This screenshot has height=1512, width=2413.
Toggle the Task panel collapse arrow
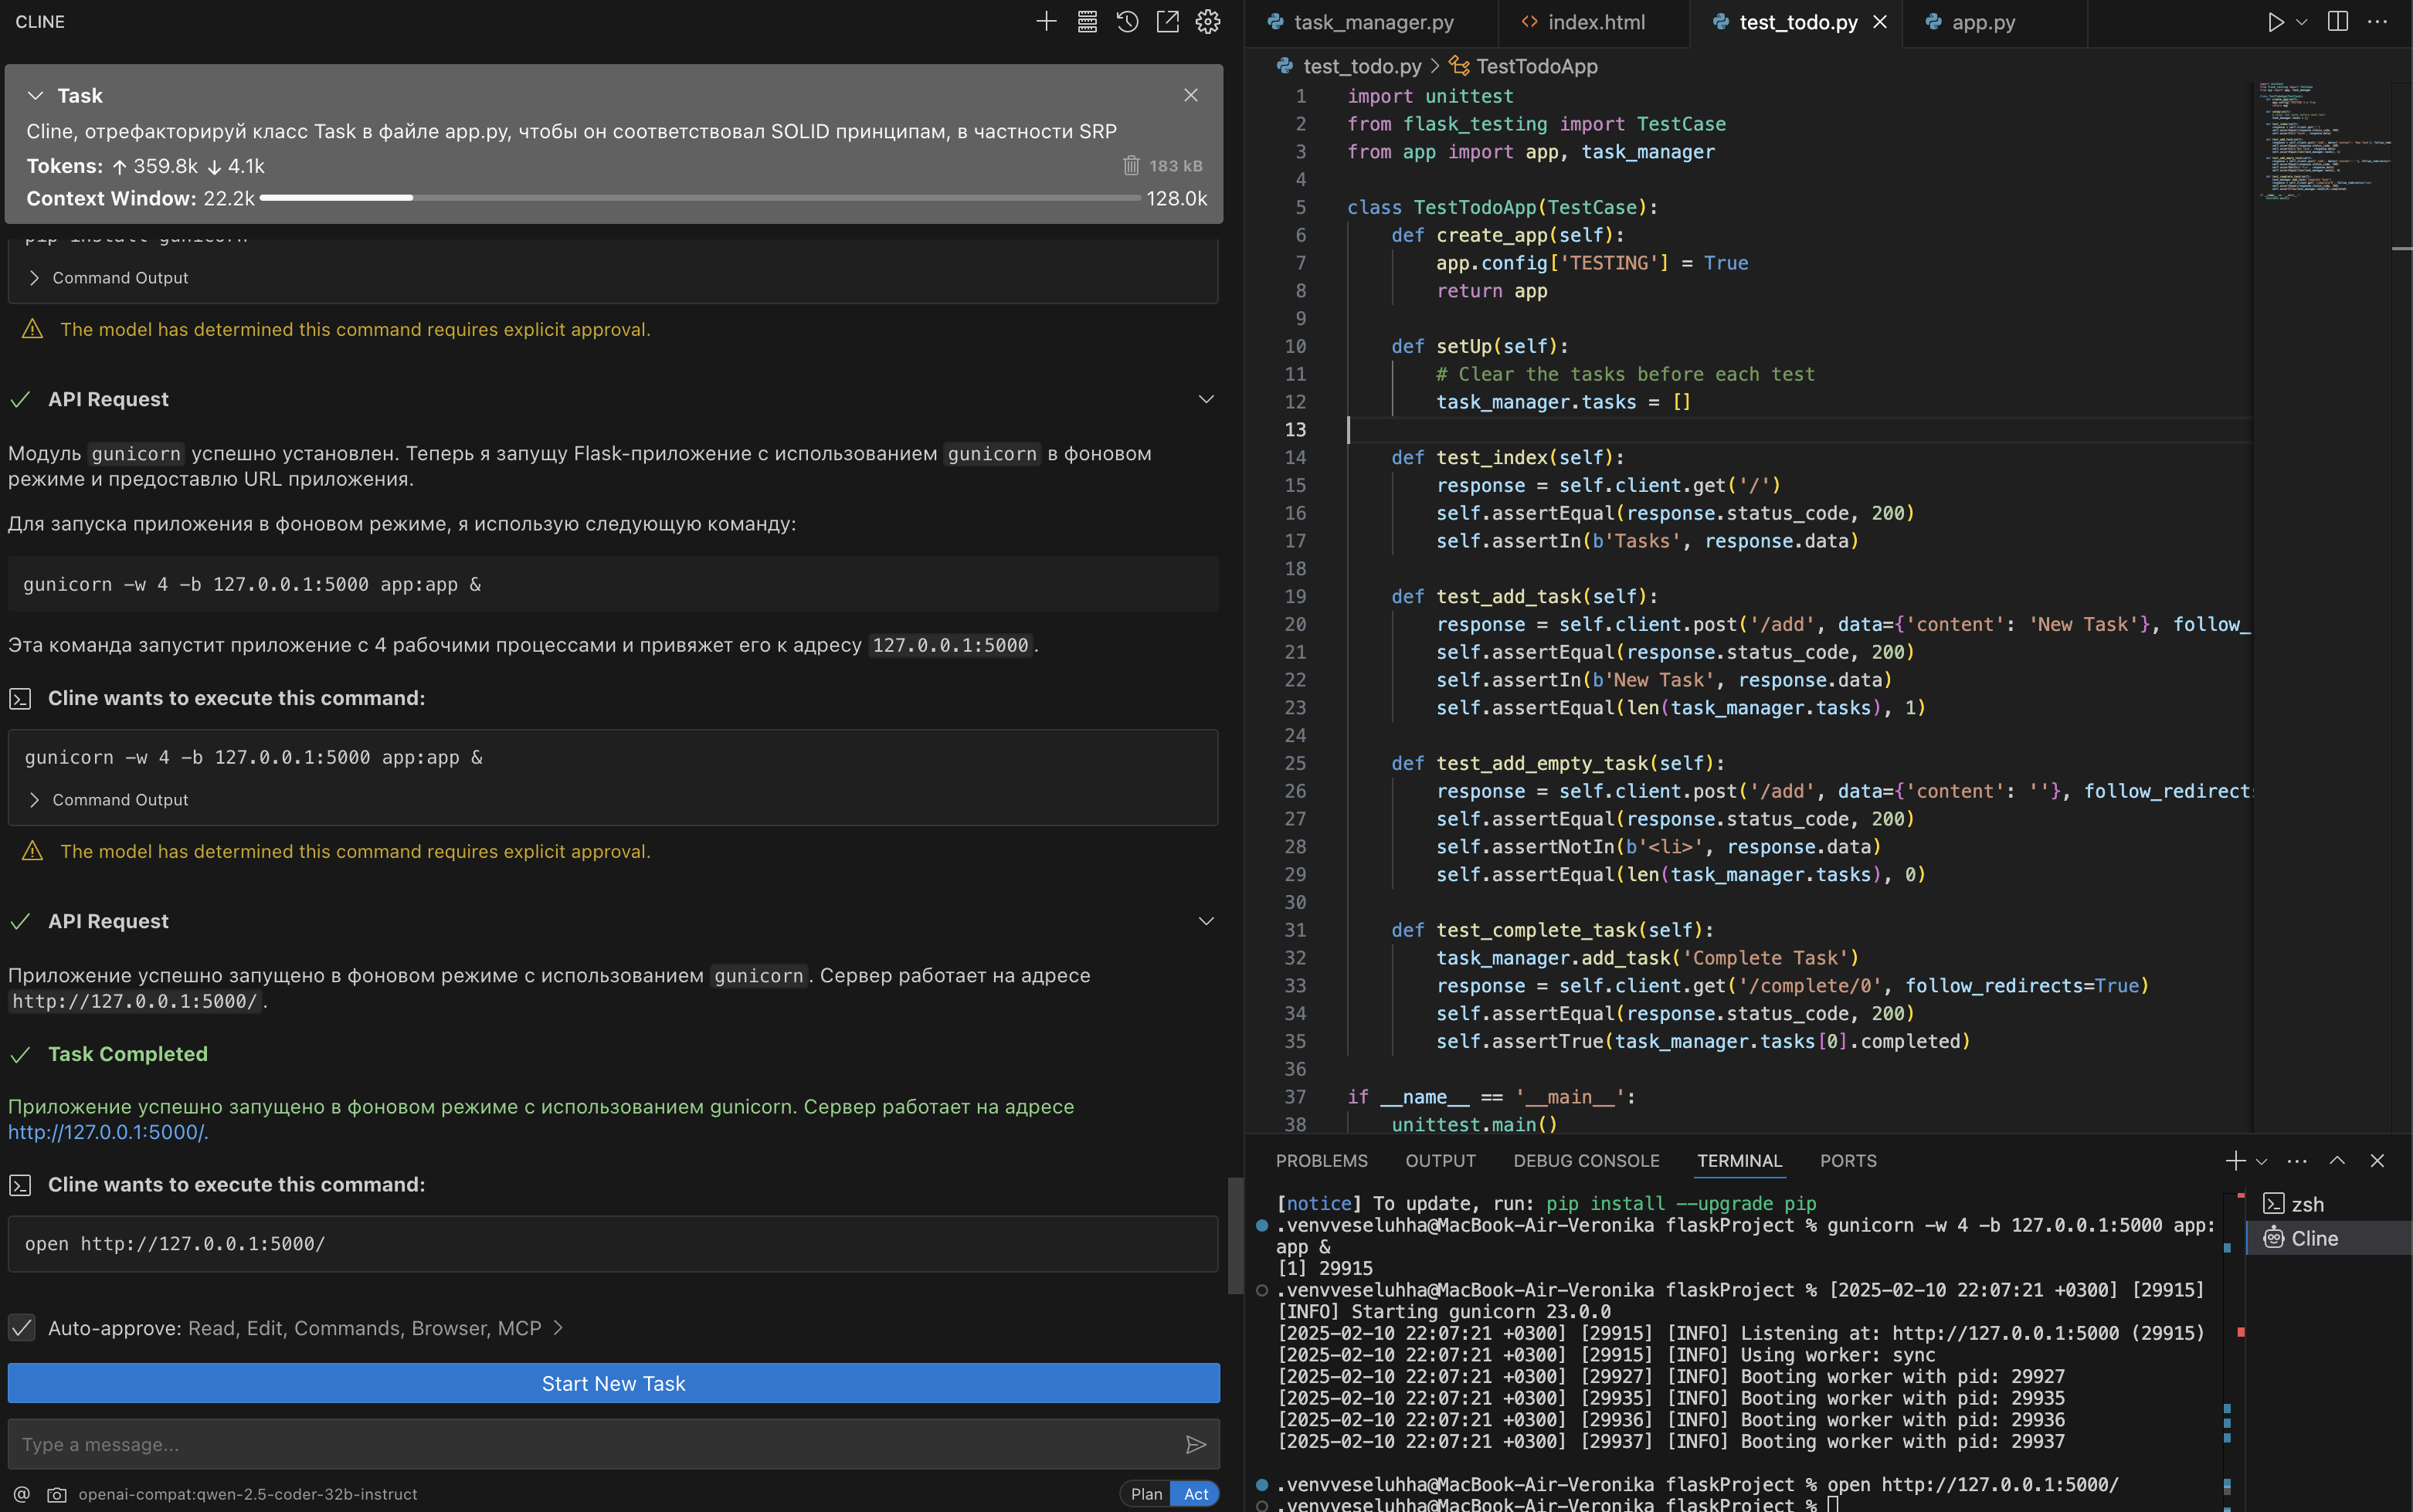[35, 94]
